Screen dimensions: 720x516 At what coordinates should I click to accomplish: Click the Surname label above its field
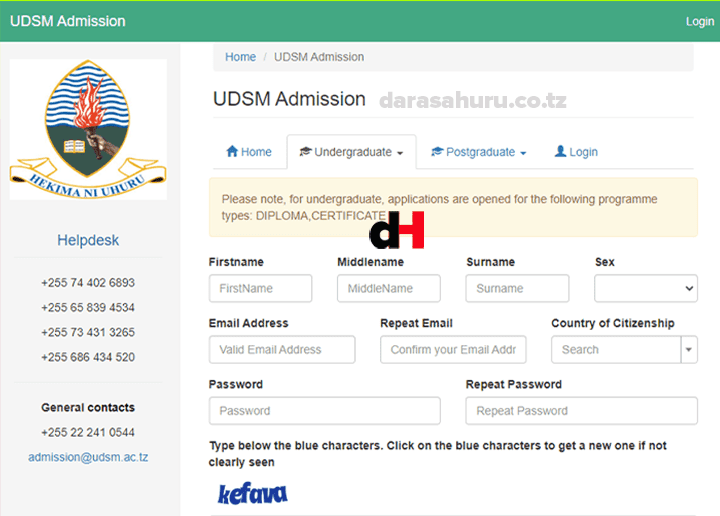point(490,262)
